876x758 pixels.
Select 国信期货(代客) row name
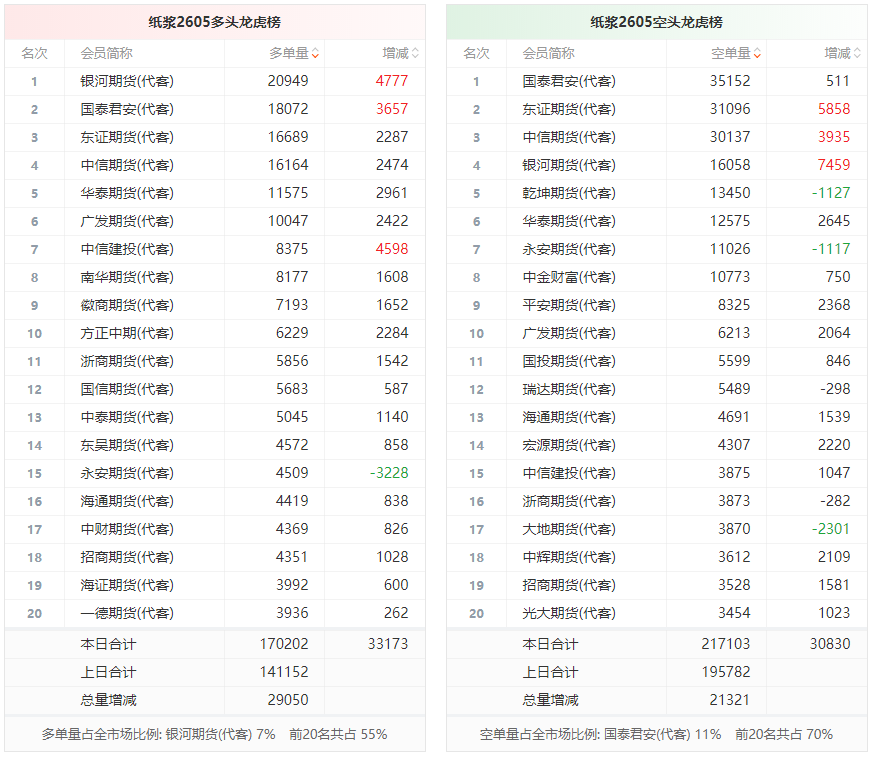coord(127,389)
